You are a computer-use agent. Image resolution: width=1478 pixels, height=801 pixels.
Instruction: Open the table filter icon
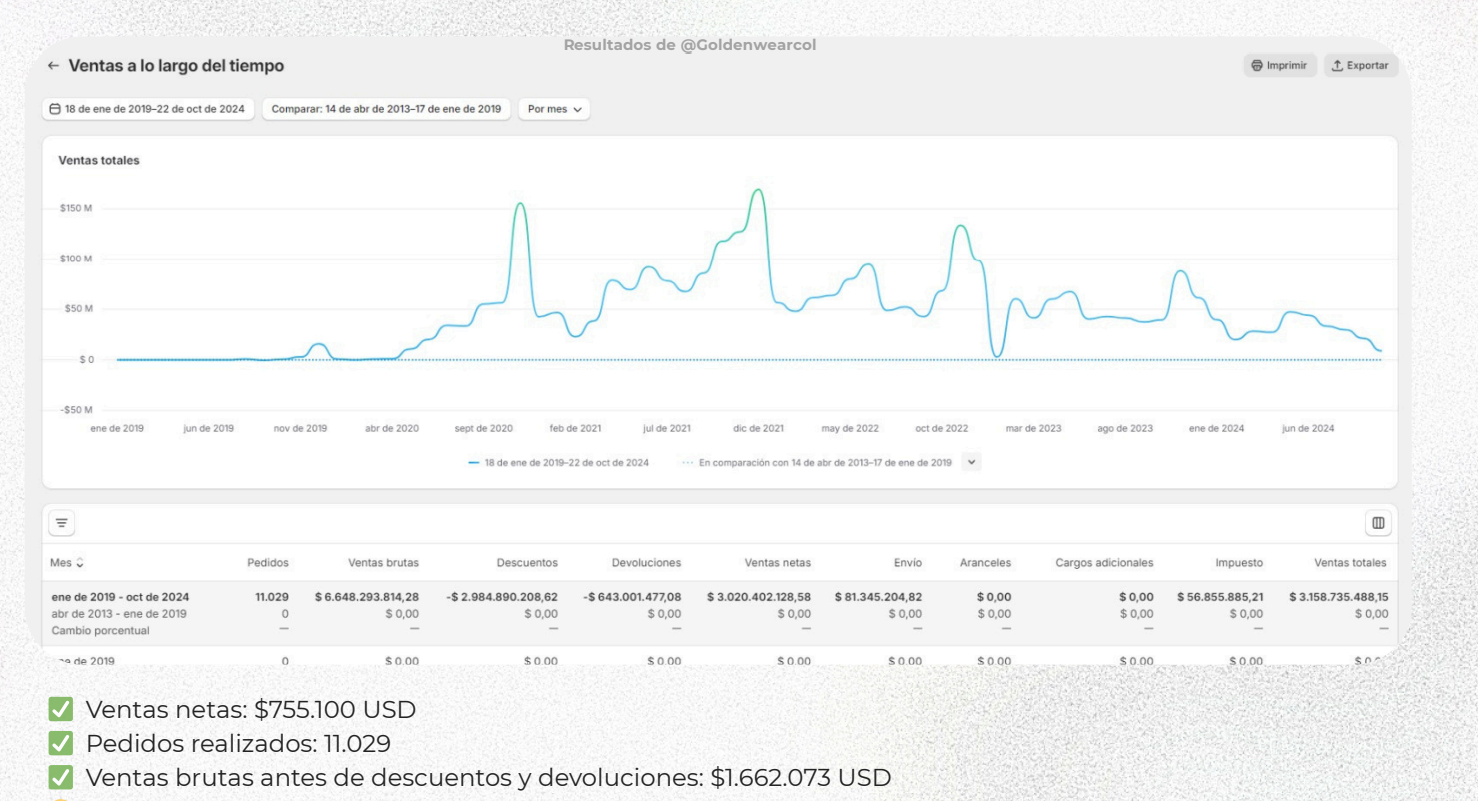[61, 523]
